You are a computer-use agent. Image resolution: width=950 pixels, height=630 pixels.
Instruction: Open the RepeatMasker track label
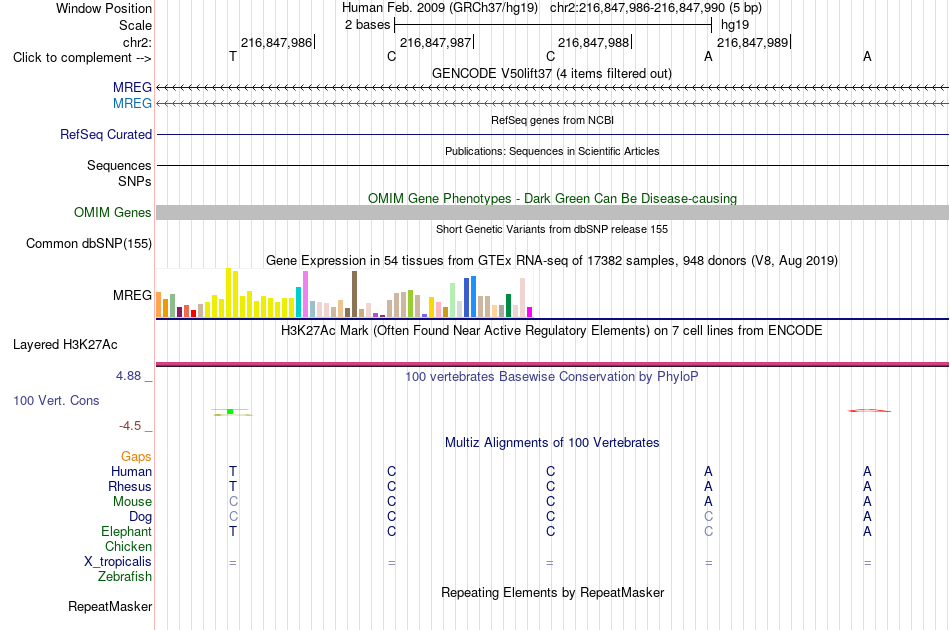tap(110, 606)
